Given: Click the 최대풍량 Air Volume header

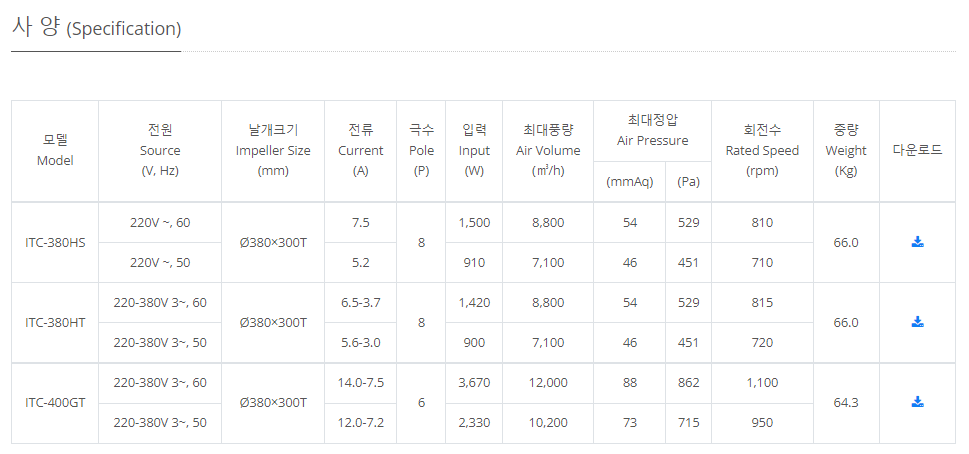Looking at the screenshot, I should pos(548,150).
